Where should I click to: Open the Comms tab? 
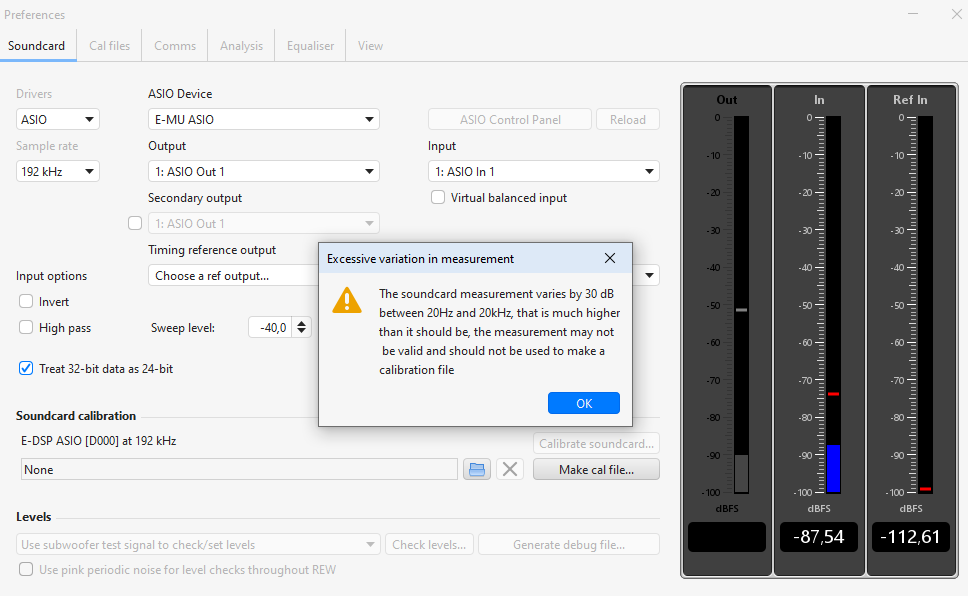coord(175,46)
